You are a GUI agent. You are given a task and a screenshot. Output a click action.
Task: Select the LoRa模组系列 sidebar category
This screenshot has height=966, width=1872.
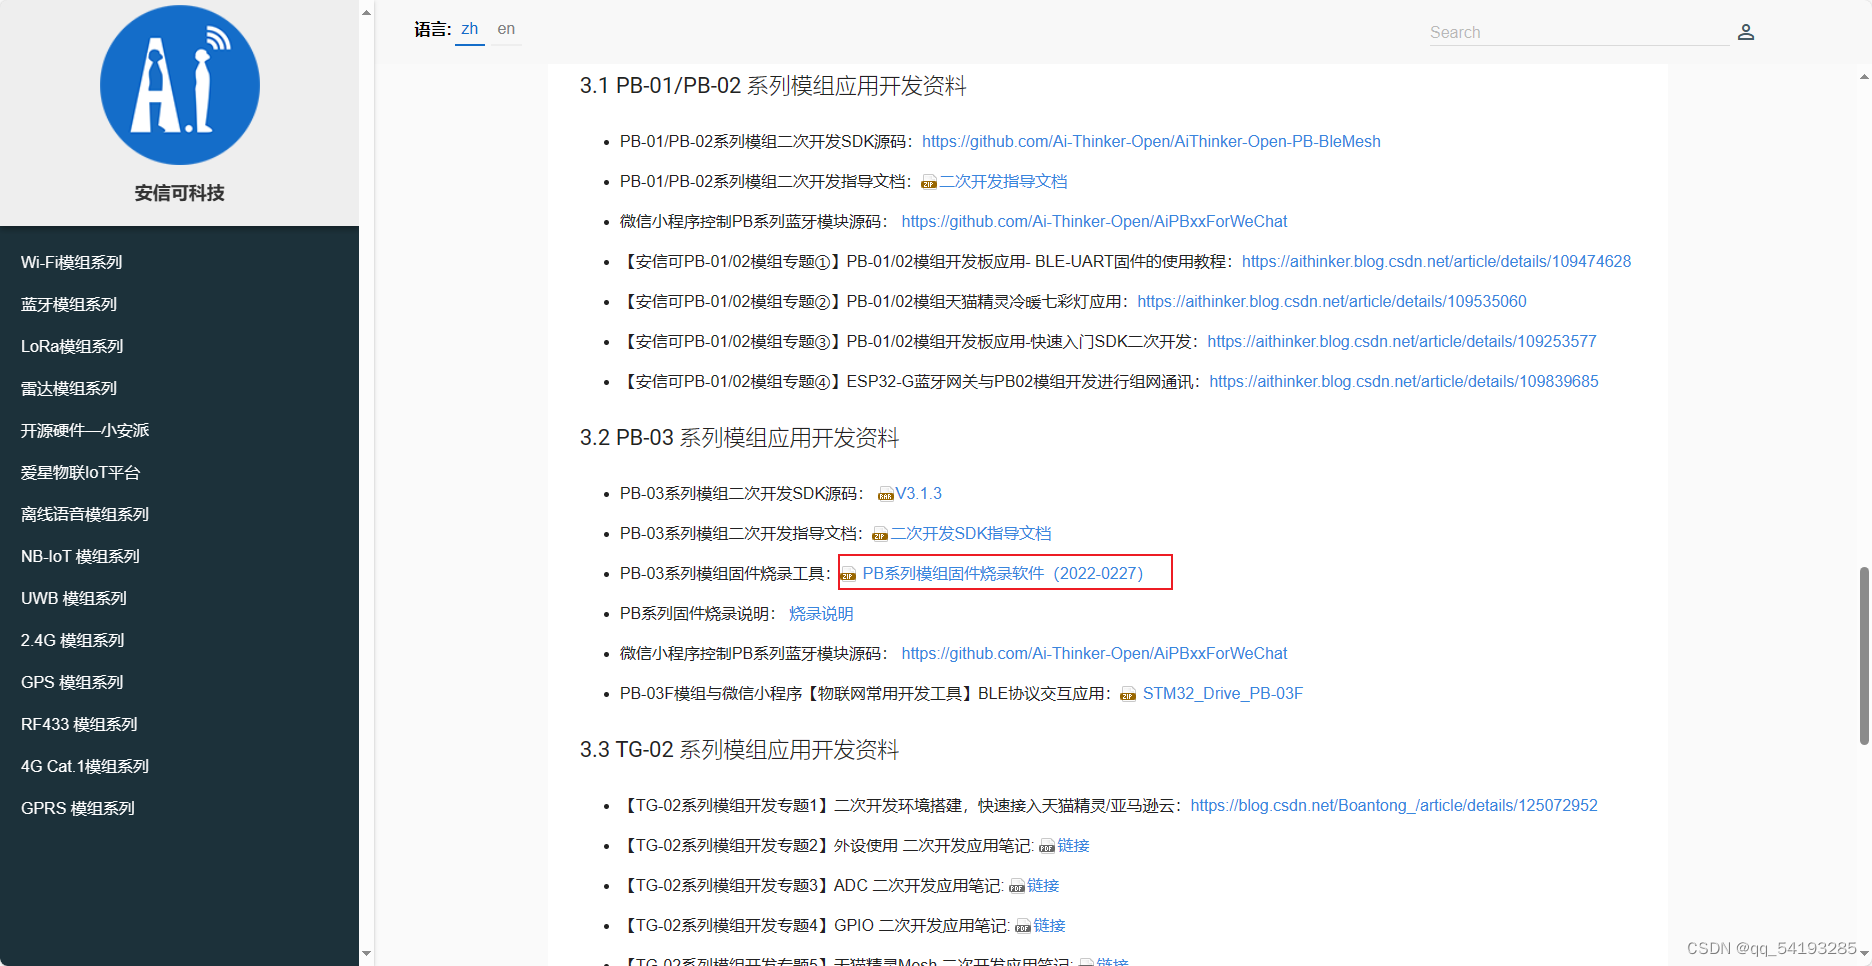tap(71, 346)
